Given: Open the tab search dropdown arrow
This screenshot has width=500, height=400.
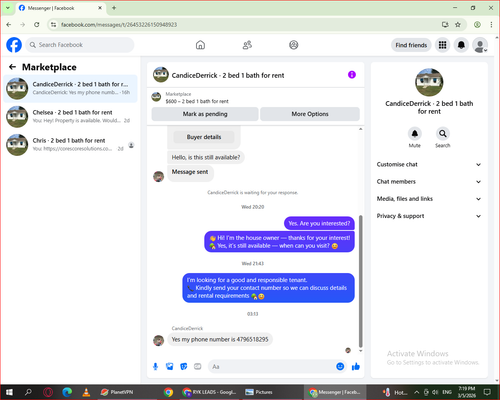Looking at the screenshot, I should point(7,8).
